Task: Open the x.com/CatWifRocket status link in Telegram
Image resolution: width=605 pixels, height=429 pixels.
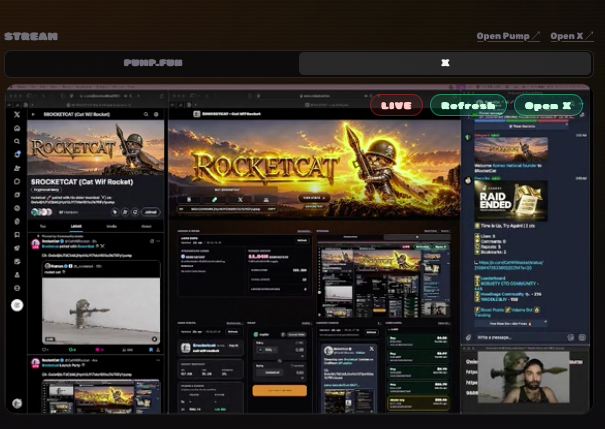Action: [x=508, y=265]
